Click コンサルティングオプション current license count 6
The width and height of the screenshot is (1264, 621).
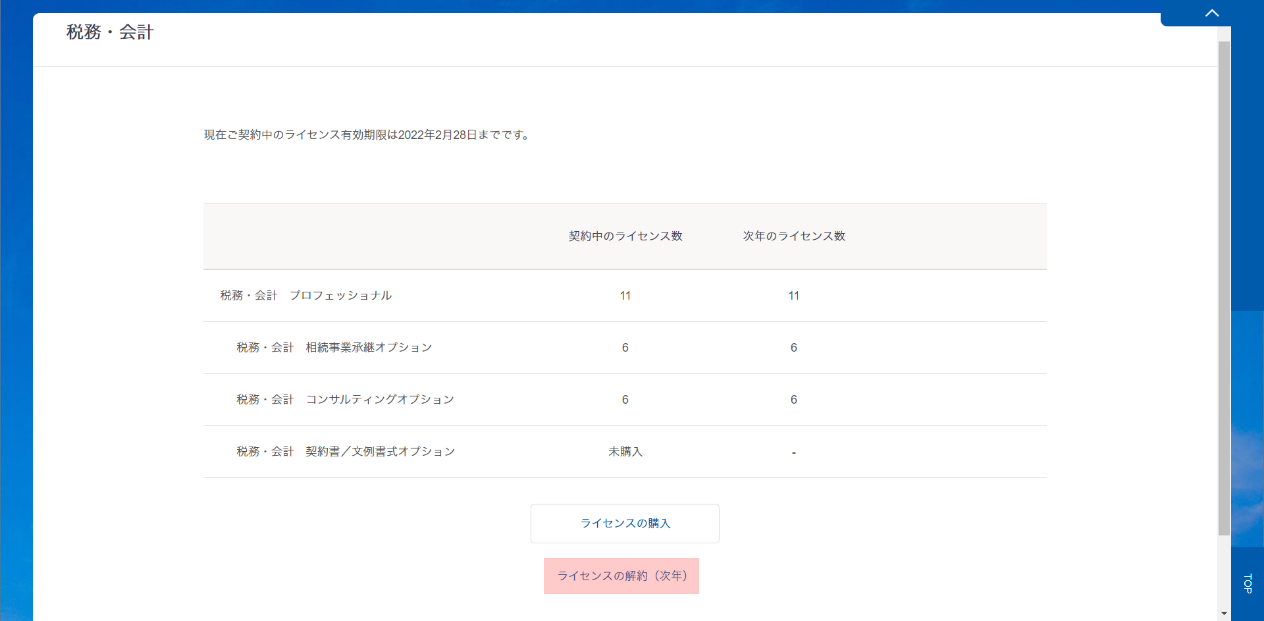click(x=625, y=400)
